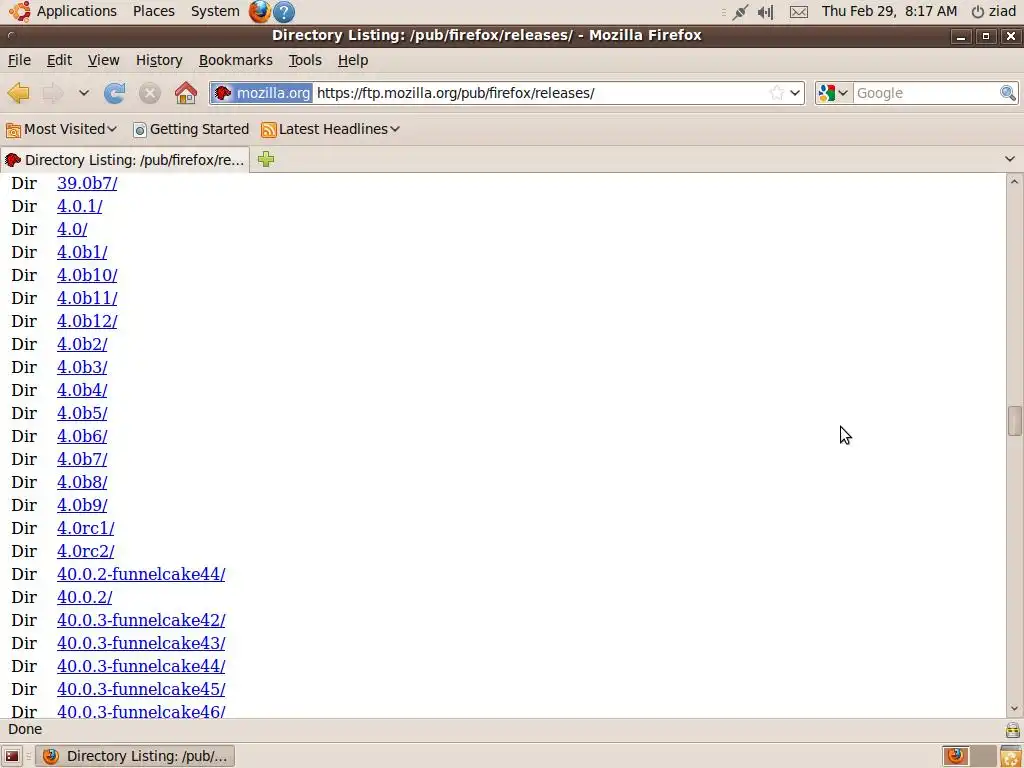Focus the Google search field
Screen dimensions: 1024x768
tap(925, 93)
